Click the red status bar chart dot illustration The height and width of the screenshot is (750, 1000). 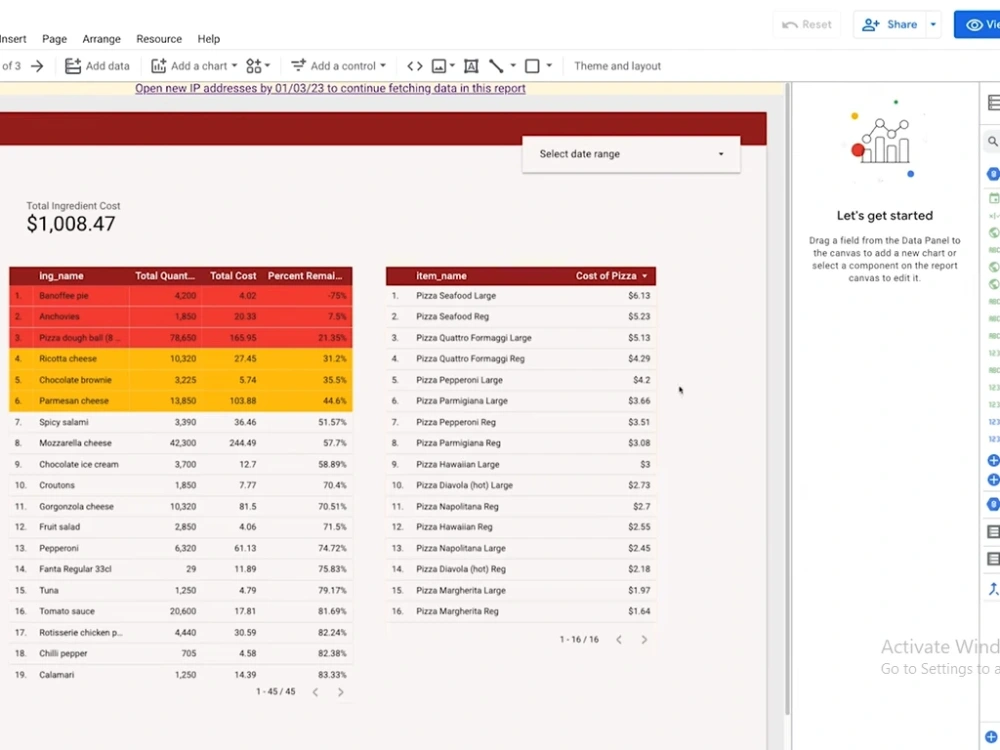[858, 150]
